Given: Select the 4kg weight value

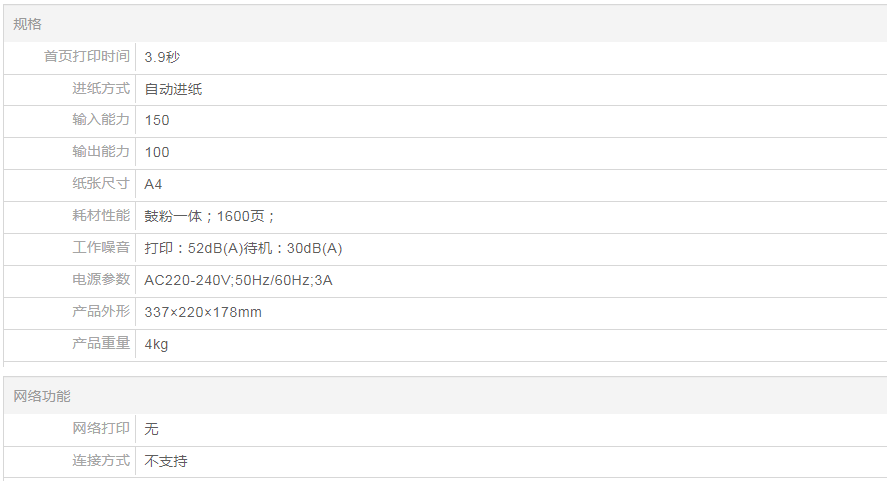Looking at the screenshot, I should tap(156, 344).
